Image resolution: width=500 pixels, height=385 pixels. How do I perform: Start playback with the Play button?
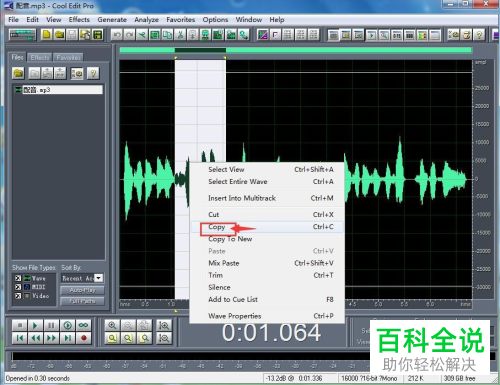35,325
